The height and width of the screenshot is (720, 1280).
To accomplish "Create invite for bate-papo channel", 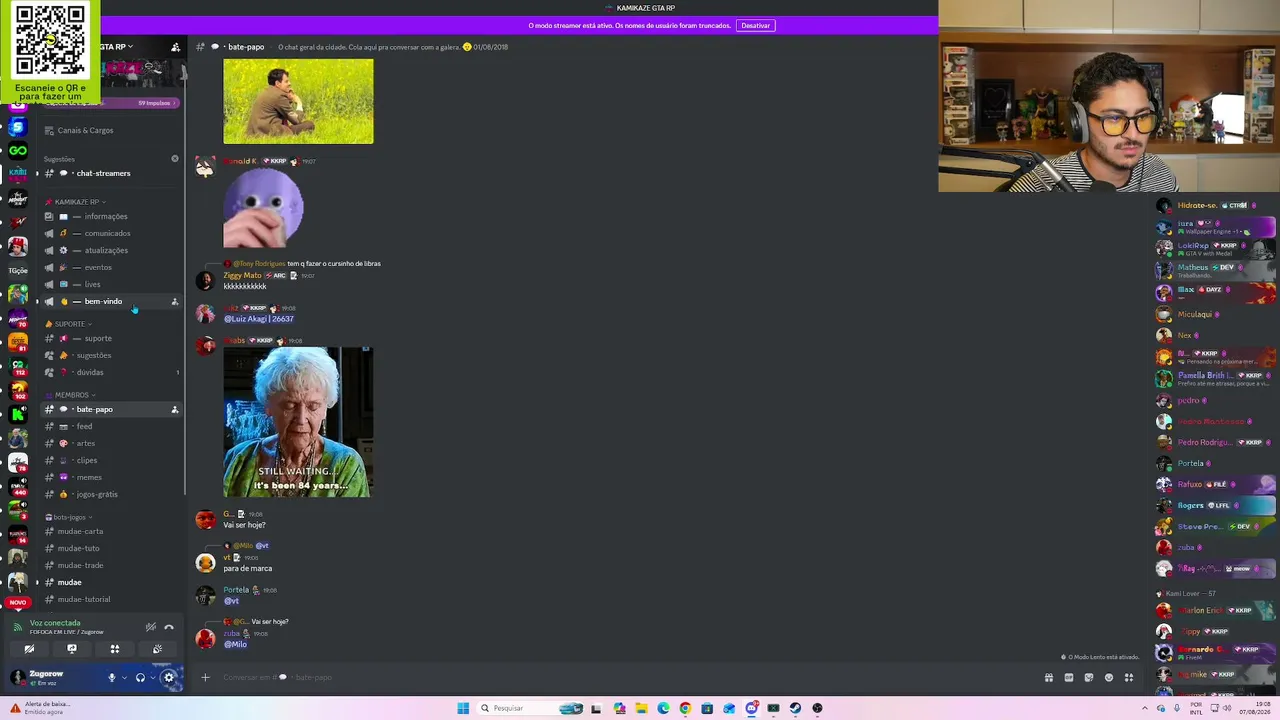I will pyautogui.click(x=175, y=409).
